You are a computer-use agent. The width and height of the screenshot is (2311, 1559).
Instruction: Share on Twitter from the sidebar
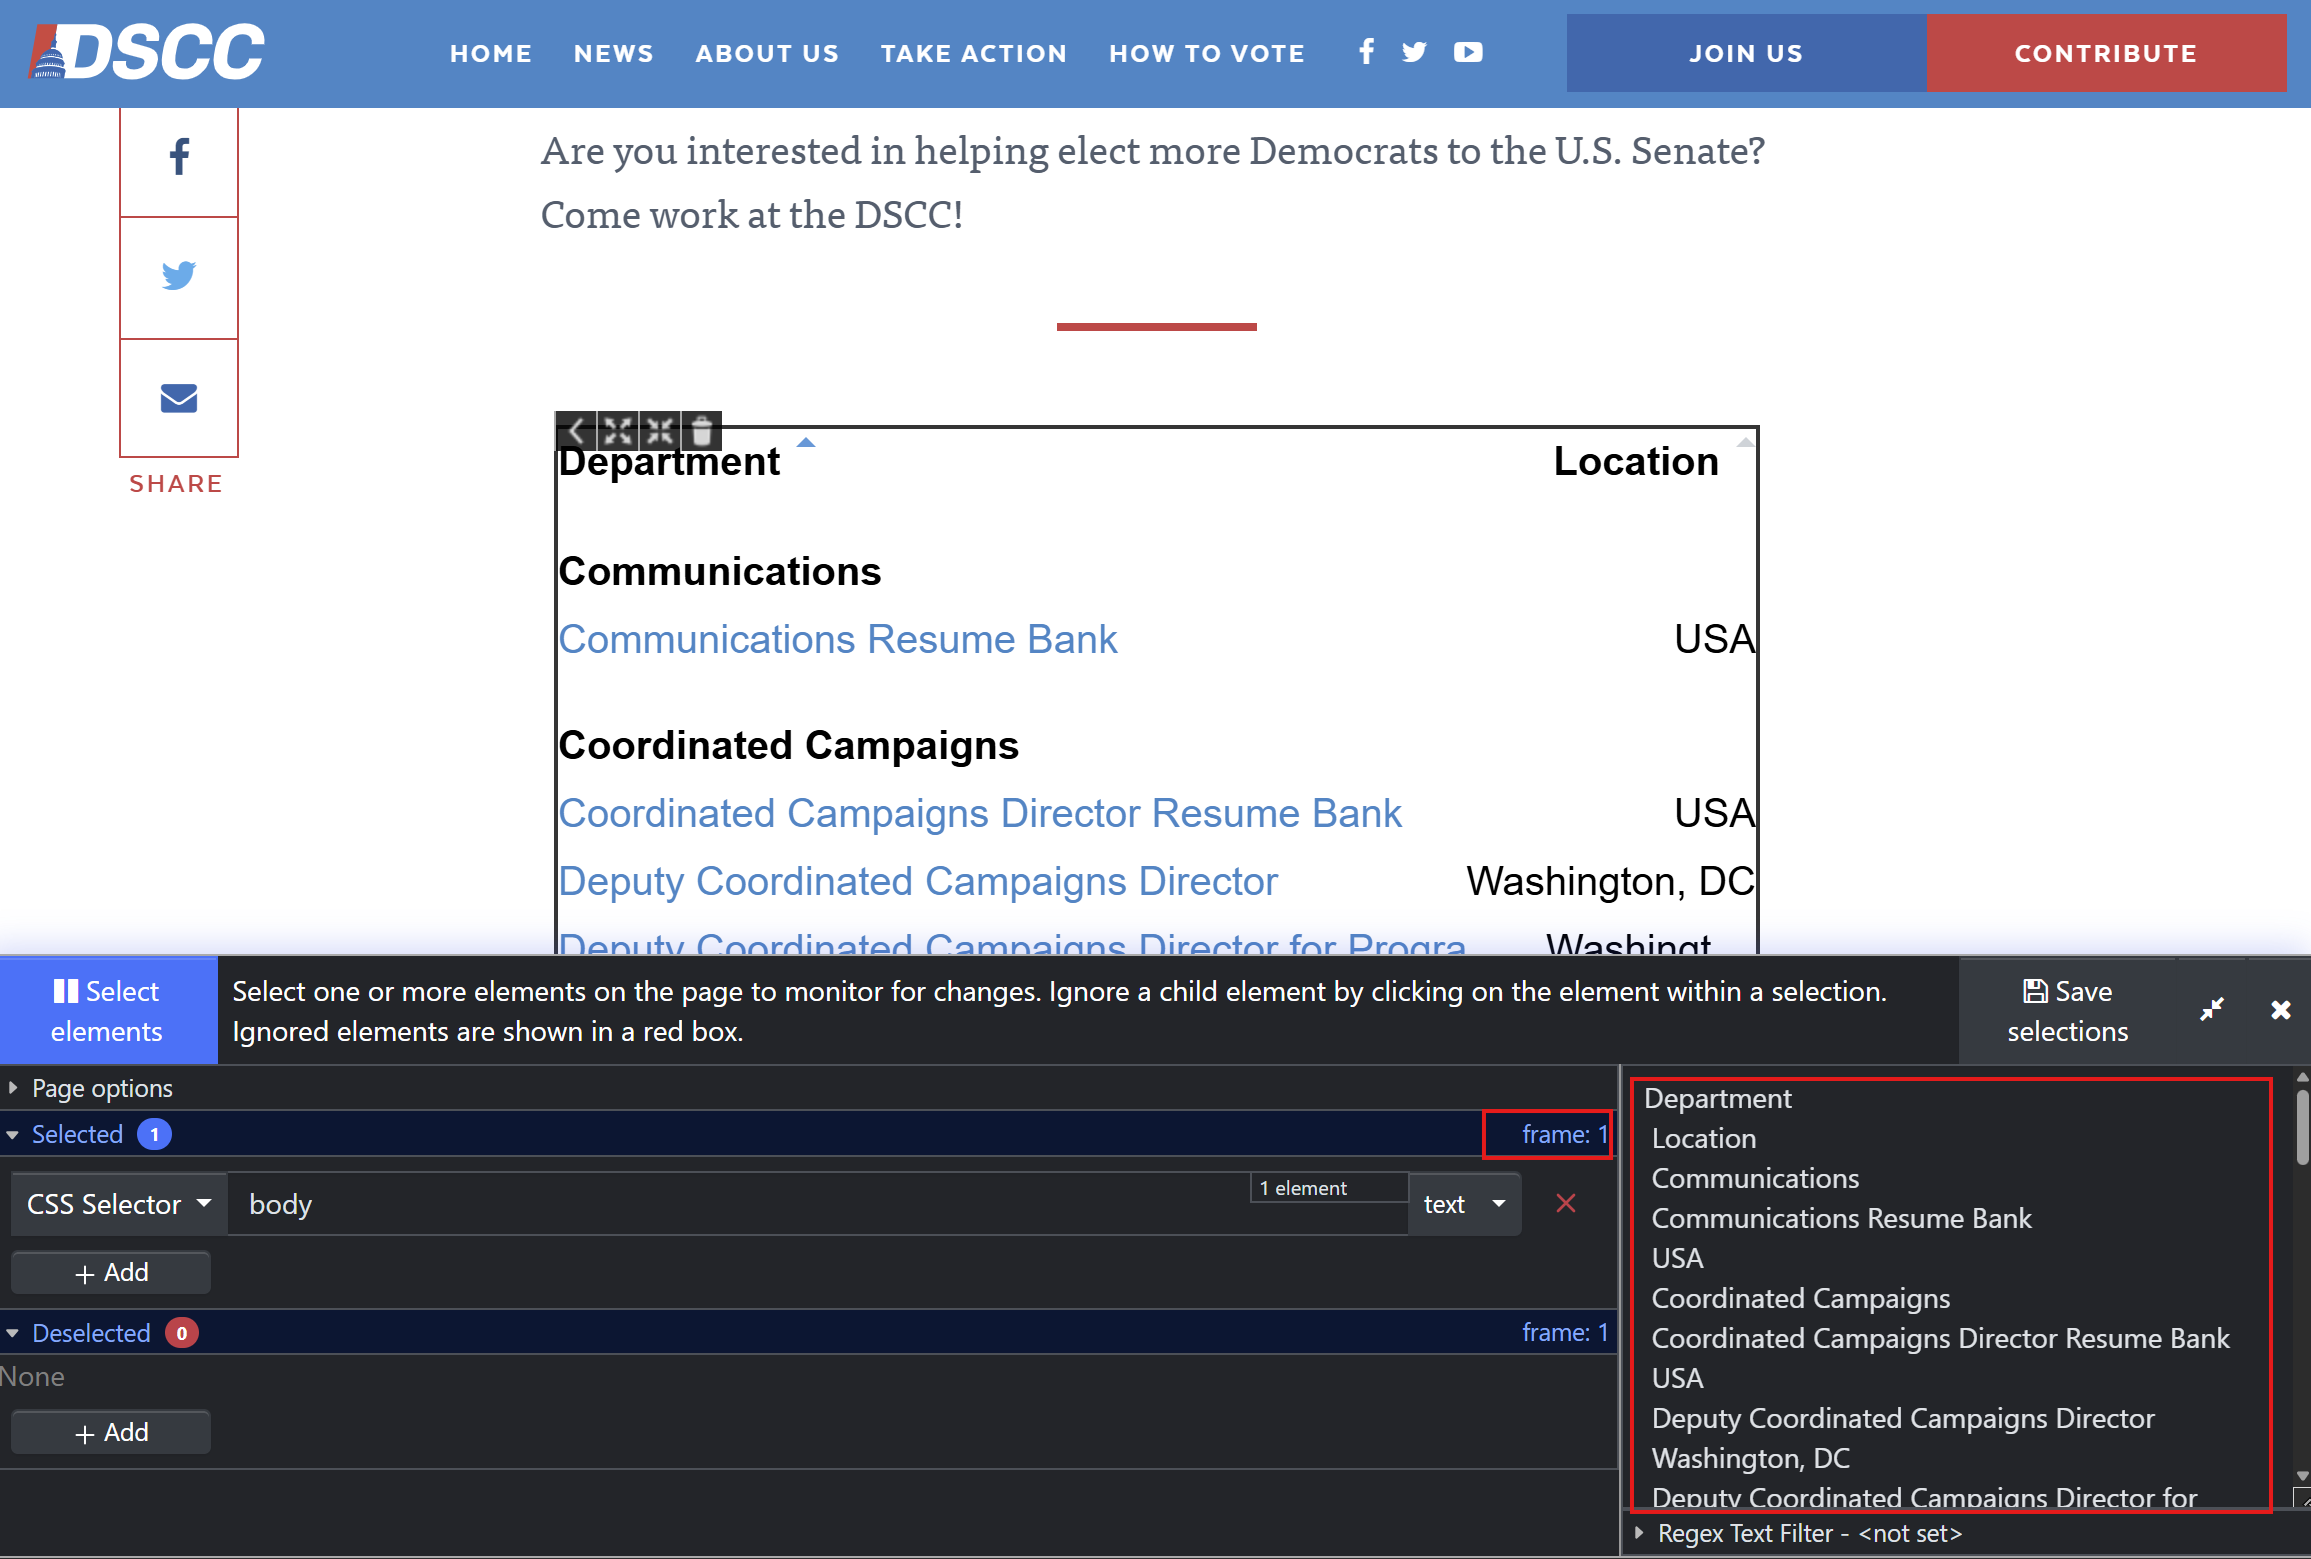click(x=179, y=275)
